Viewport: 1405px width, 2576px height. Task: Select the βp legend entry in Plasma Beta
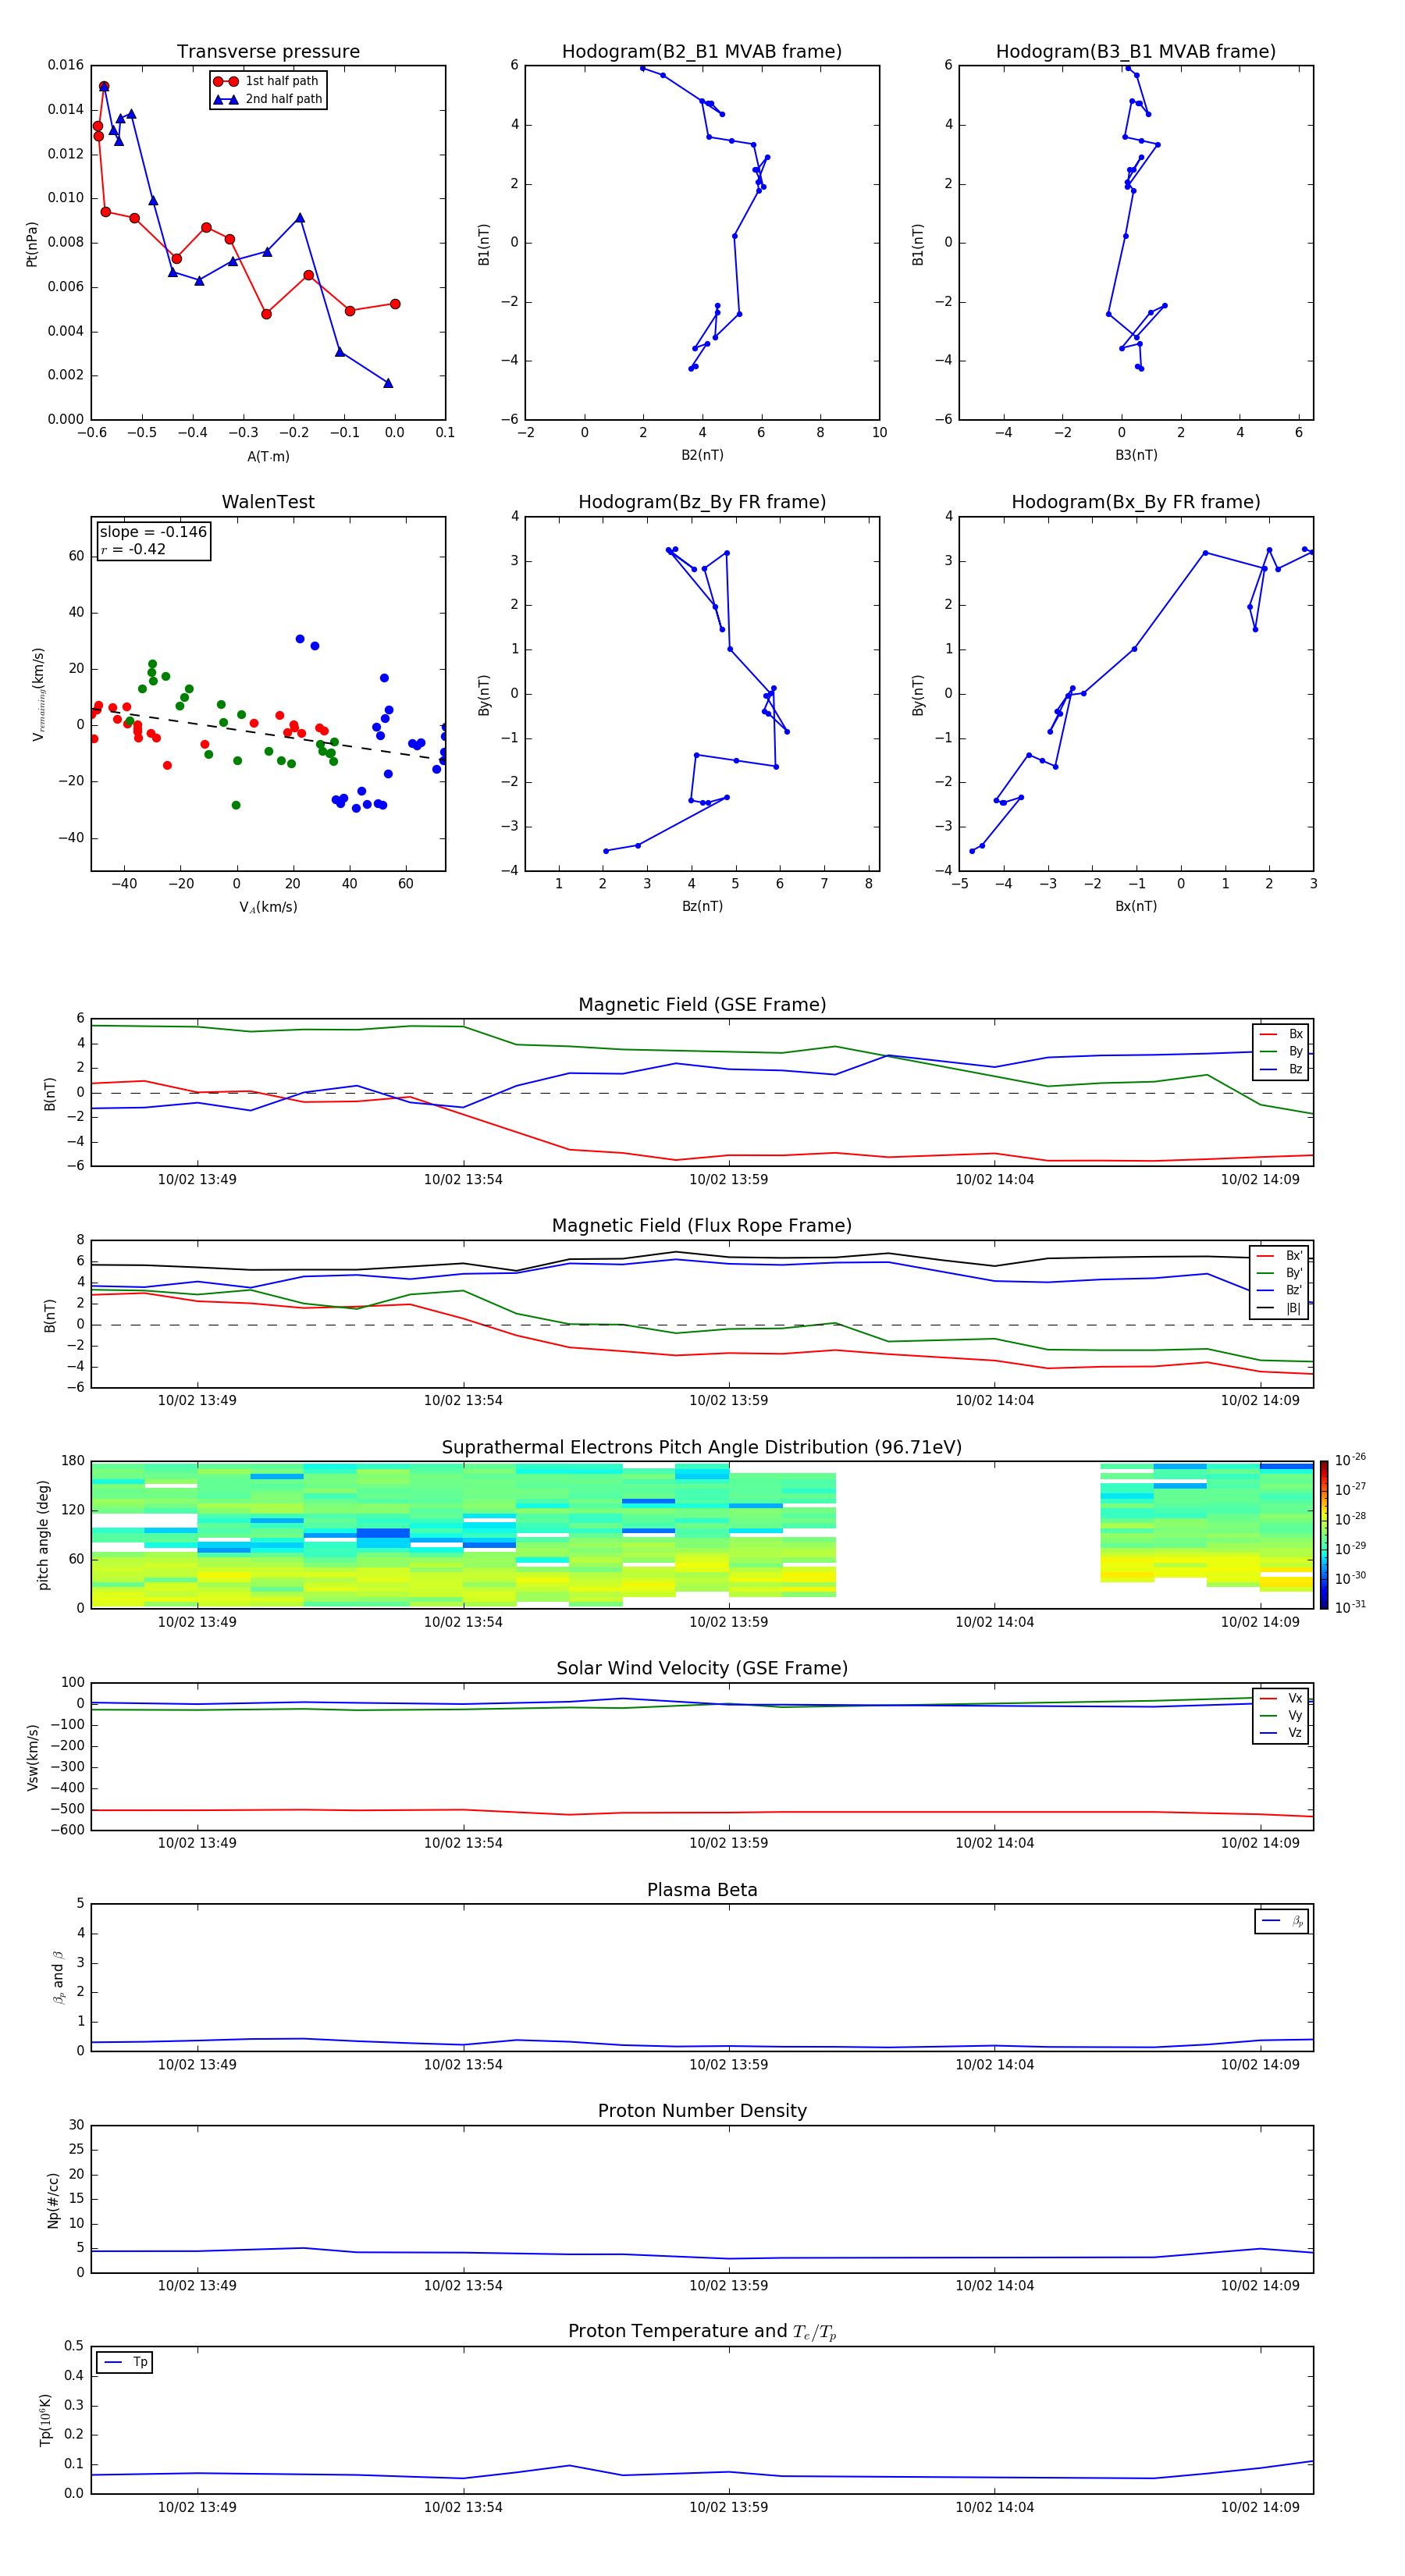coord(1283,1921)
